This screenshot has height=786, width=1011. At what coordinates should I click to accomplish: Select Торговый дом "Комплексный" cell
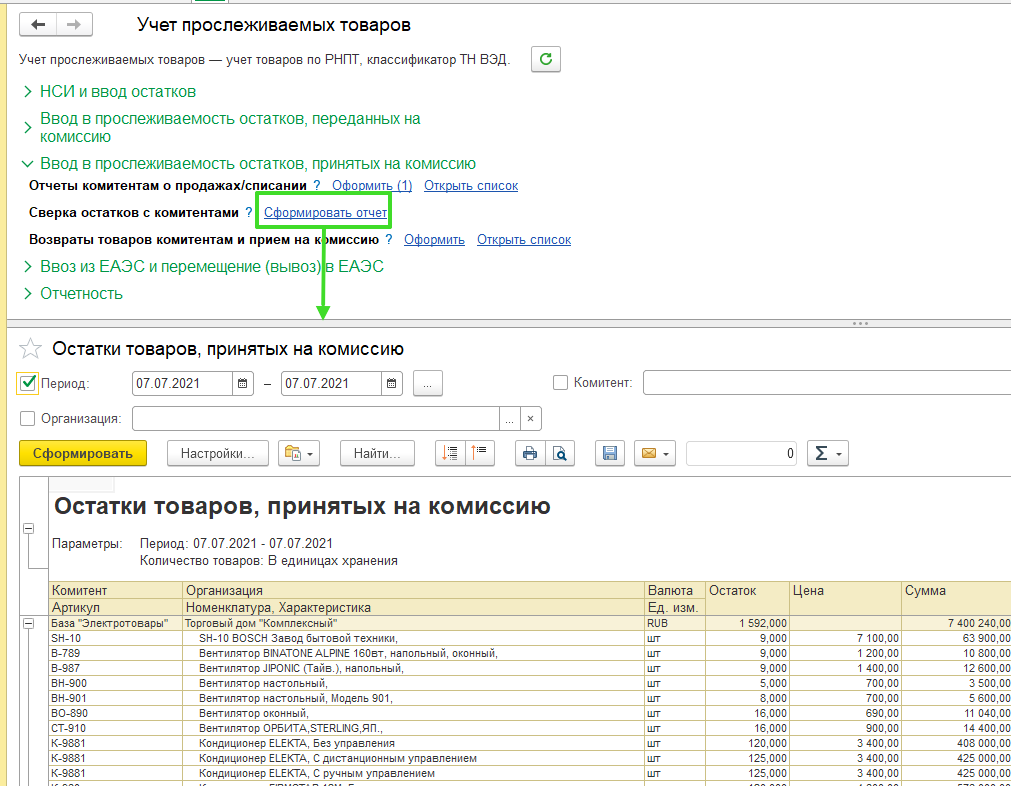[414, 624]
